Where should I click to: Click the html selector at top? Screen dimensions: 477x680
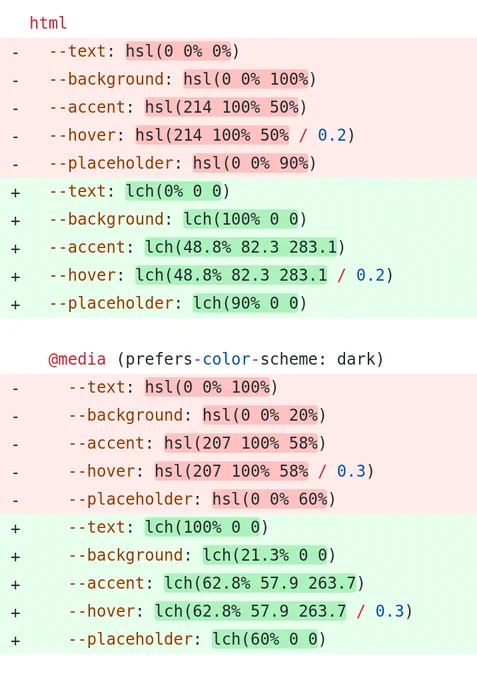point(48,23)
